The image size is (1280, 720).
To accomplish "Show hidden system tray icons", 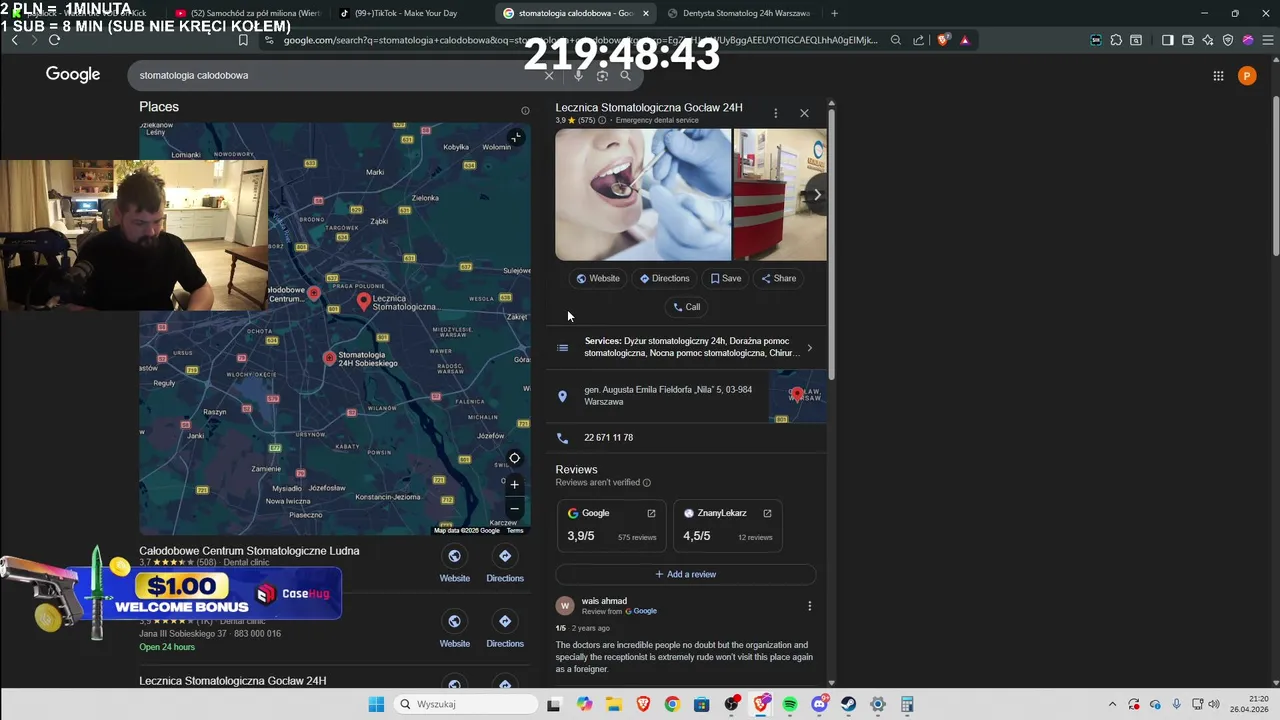I will tap(1112, 704).
